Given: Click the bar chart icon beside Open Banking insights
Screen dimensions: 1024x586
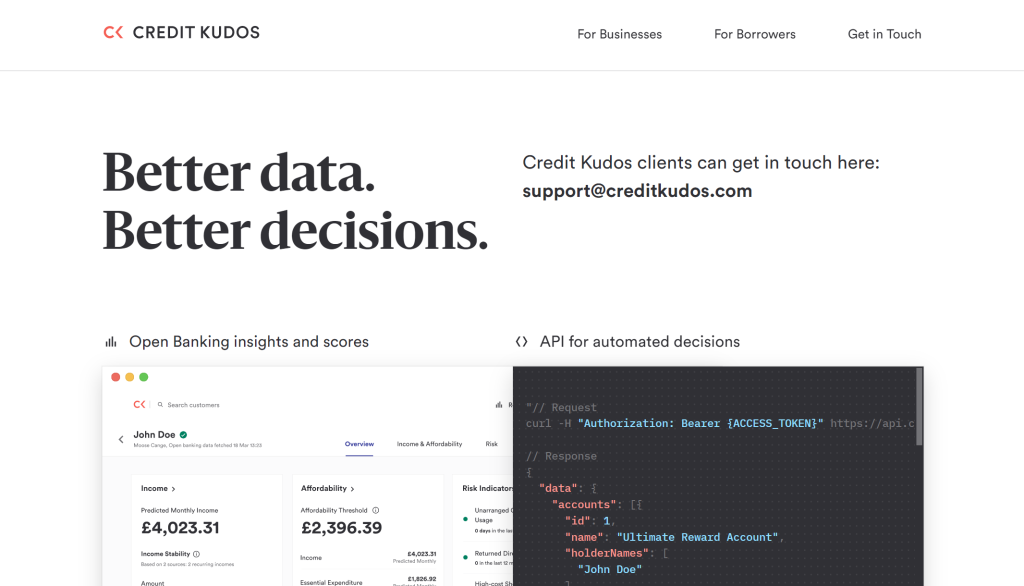Looking at the screenshot, I should [x=111, y=342].
